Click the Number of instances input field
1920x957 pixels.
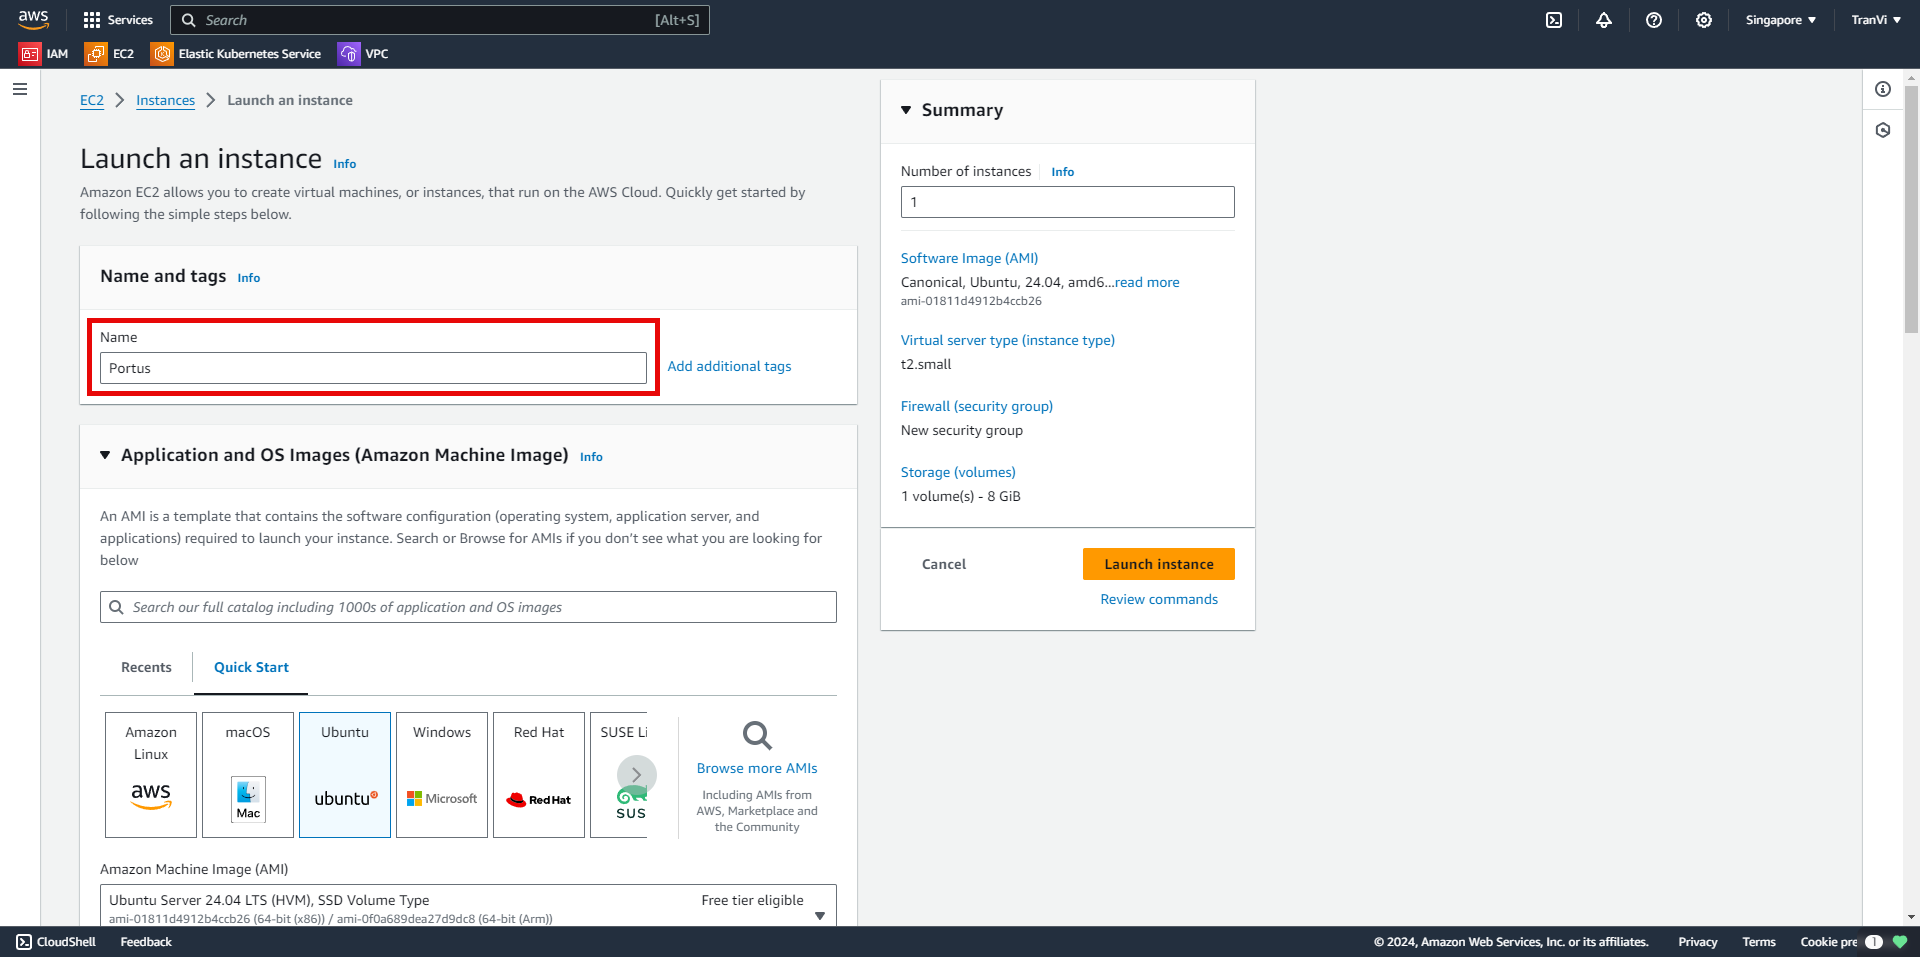click(1067, 202)
